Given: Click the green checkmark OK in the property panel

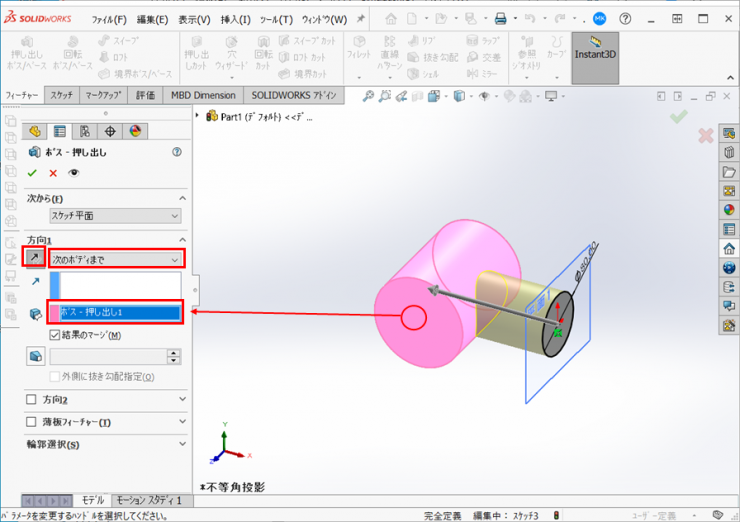Looking at the screenshot, I should click(x=33, y=173).
